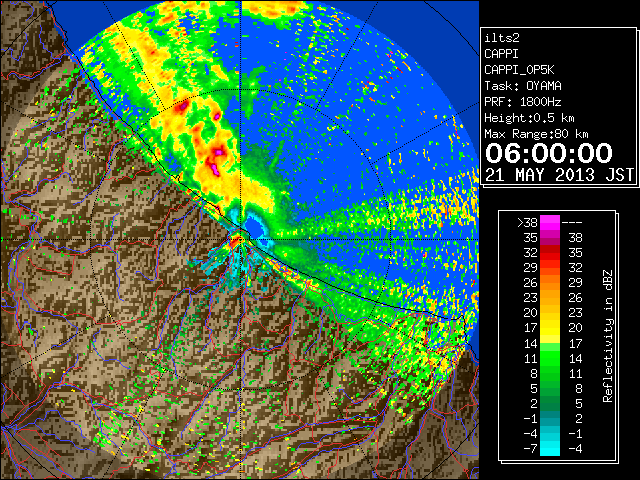Click the '-4' bottom right legend value
The width and height of the screenshot is (640, 480).
[x=575, y=449]
